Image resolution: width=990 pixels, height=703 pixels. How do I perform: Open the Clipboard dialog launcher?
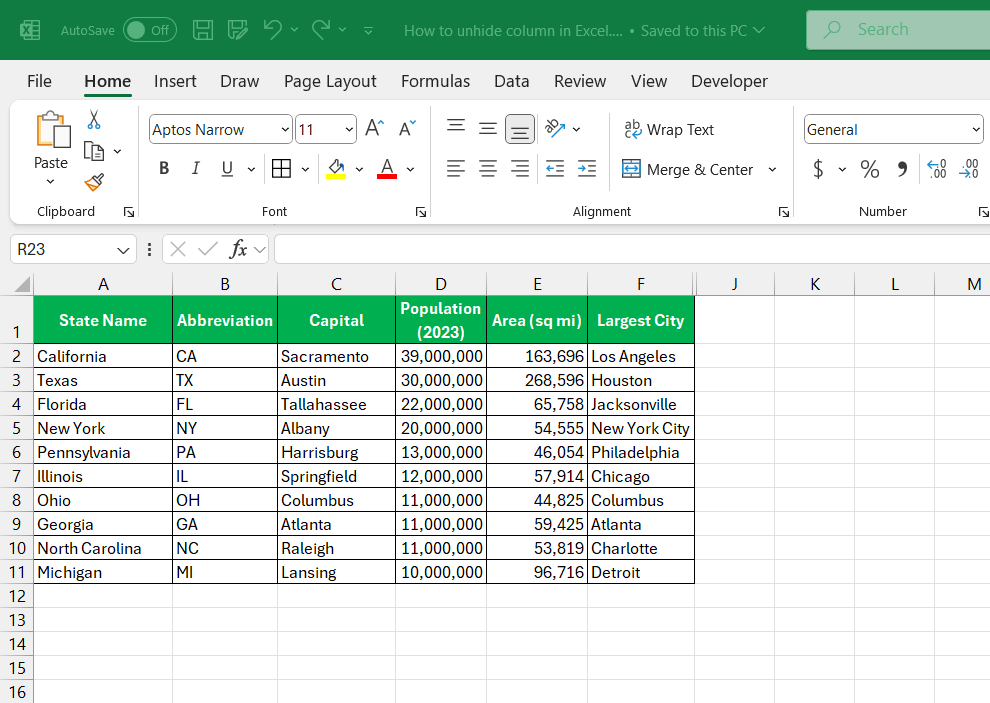pos(129,212)
